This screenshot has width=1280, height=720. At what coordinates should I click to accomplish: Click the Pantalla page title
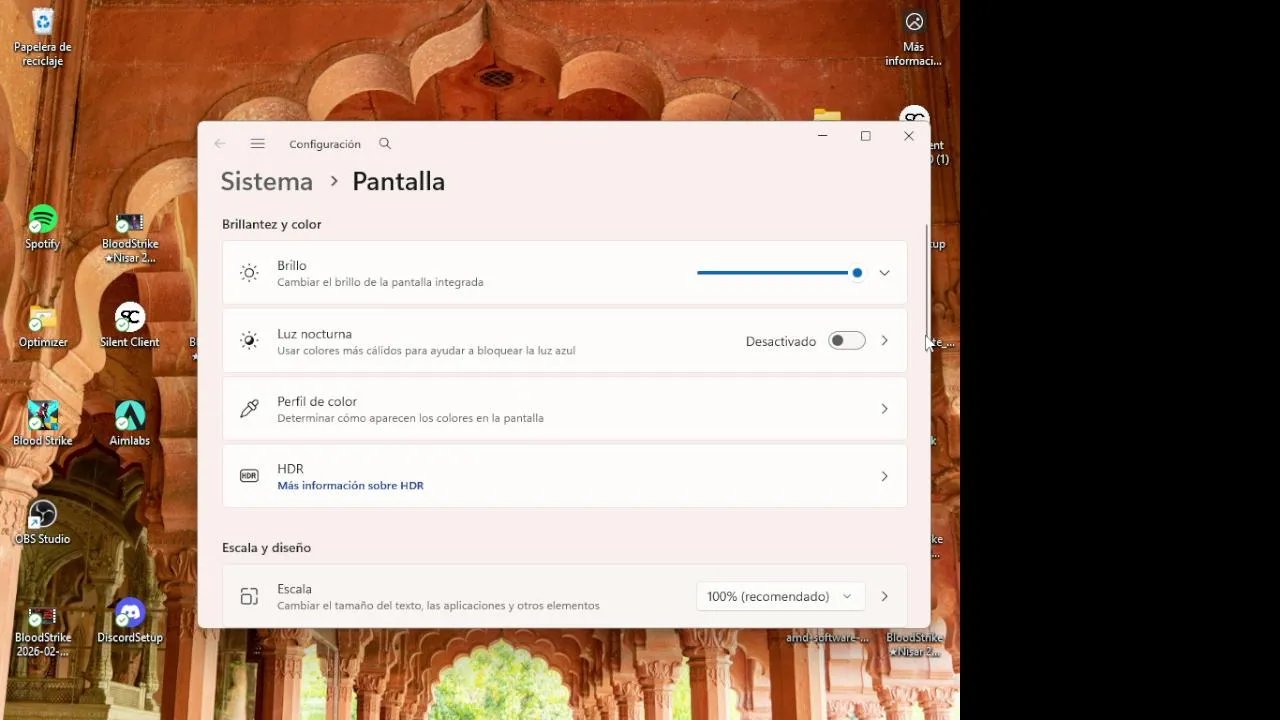398,181
